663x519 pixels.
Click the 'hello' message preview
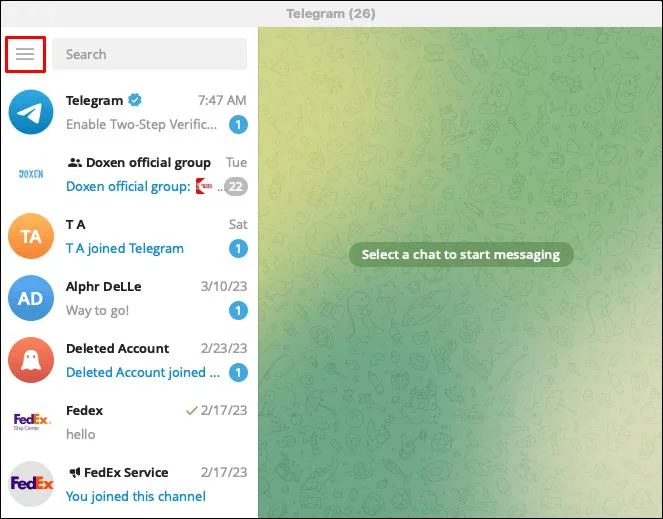point(81,434)
